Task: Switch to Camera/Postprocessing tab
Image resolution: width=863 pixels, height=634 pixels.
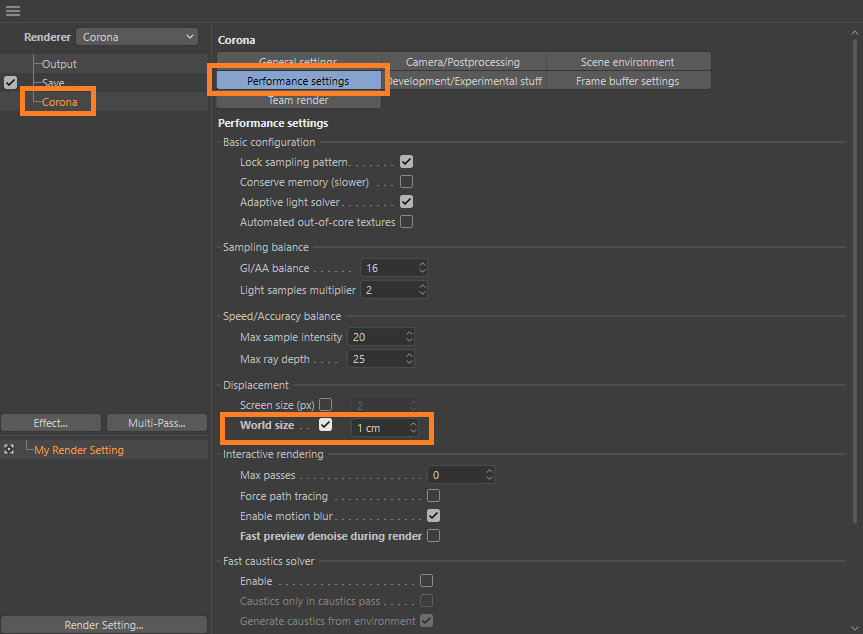Action: point(462,62)
